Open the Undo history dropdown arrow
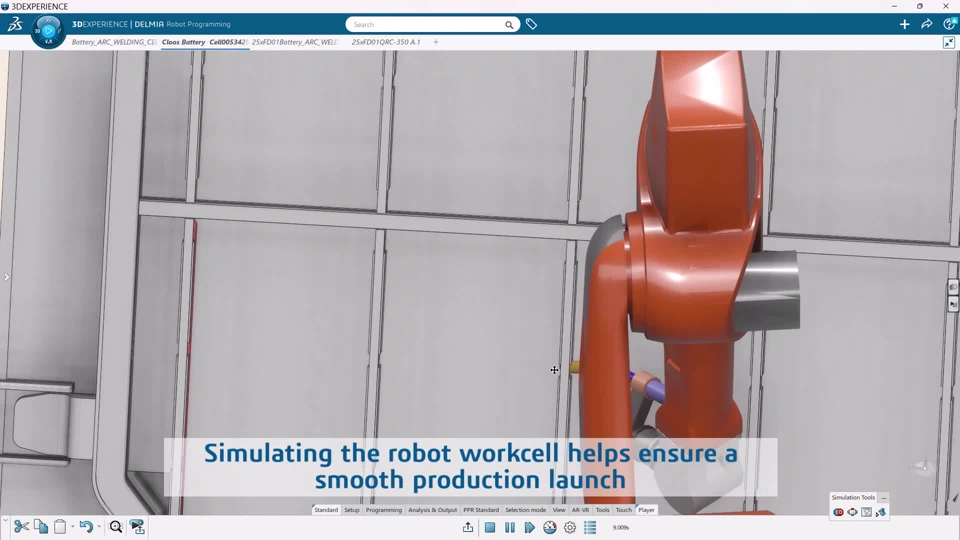This screenshot has width=960, height=540. [x=99, y=527]
